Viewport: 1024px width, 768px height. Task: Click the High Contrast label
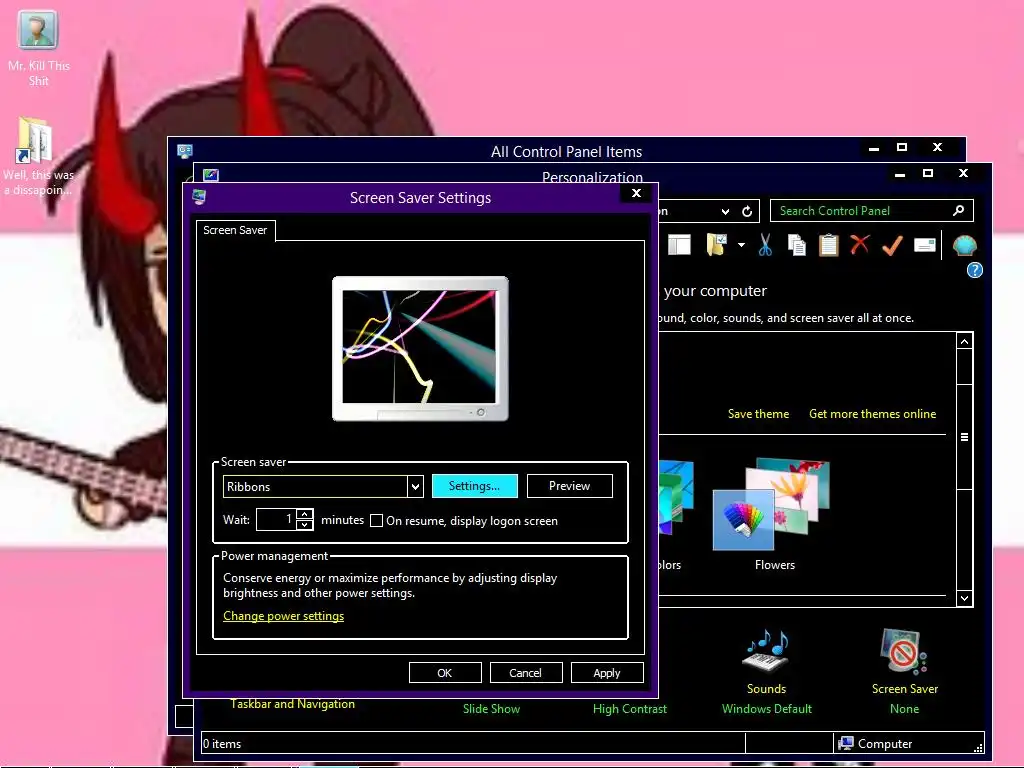pos(630,709)
